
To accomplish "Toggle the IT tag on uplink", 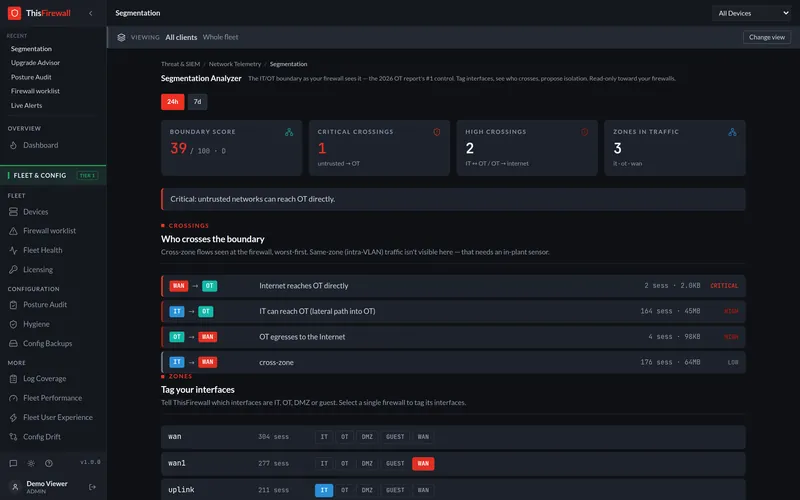I will tap(324, 490).
